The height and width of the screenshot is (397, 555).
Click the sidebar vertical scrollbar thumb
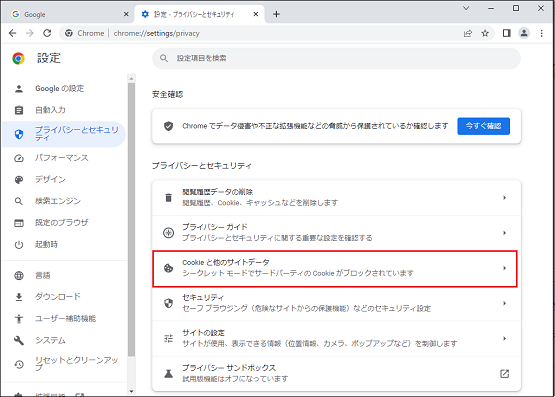coord(131,220)
